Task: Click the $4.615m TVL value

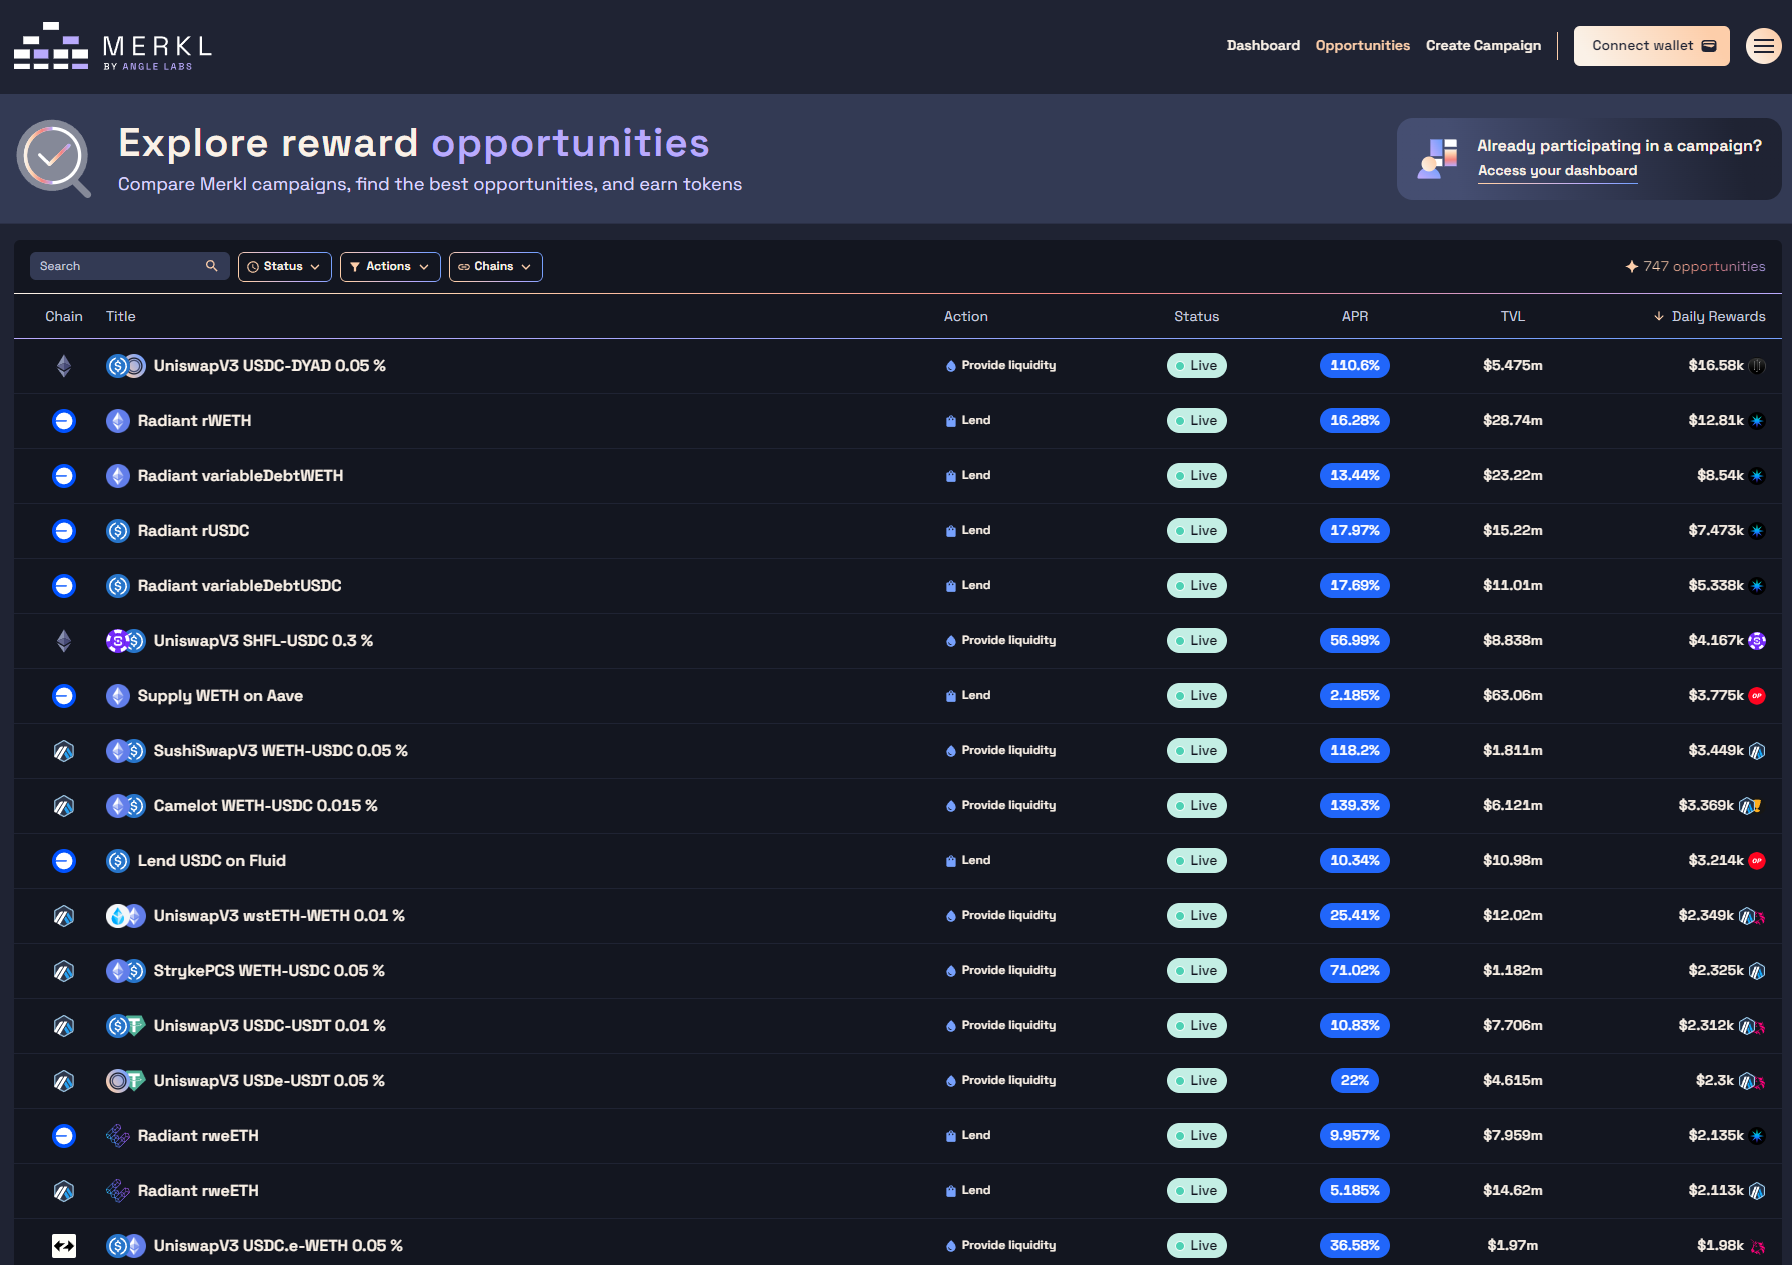Action: click(1513, 1081)
